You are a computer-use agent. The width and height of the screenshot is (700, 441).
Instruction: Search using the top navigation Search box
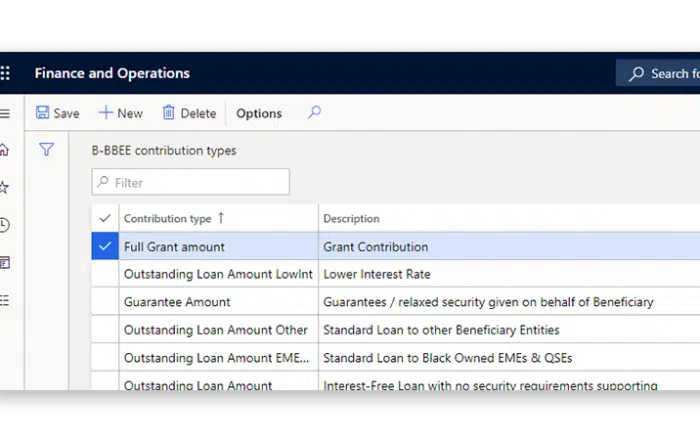pos(660,73)
